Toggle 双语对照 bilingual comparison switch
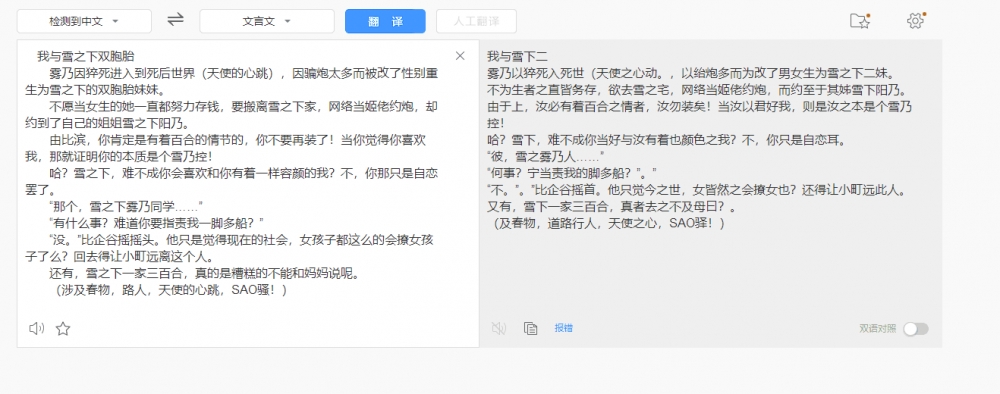Viewport: 1000px width, 394px height. 916,328
